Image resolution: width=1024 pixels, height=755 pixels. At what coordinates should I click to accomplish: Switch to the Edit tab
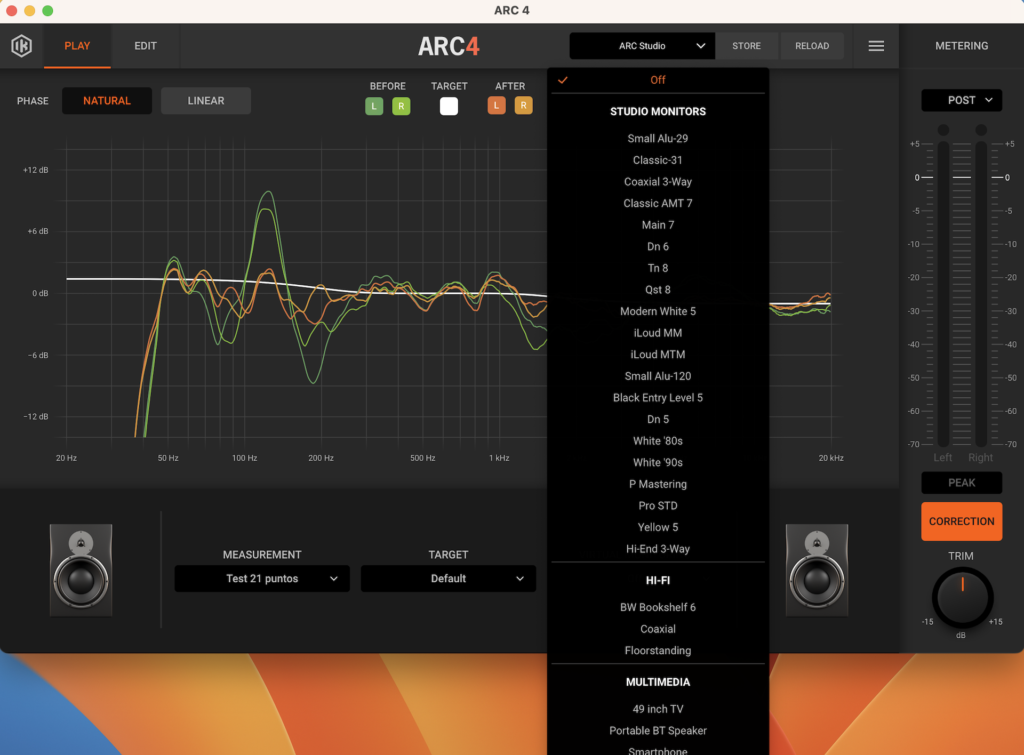[146, 46]
